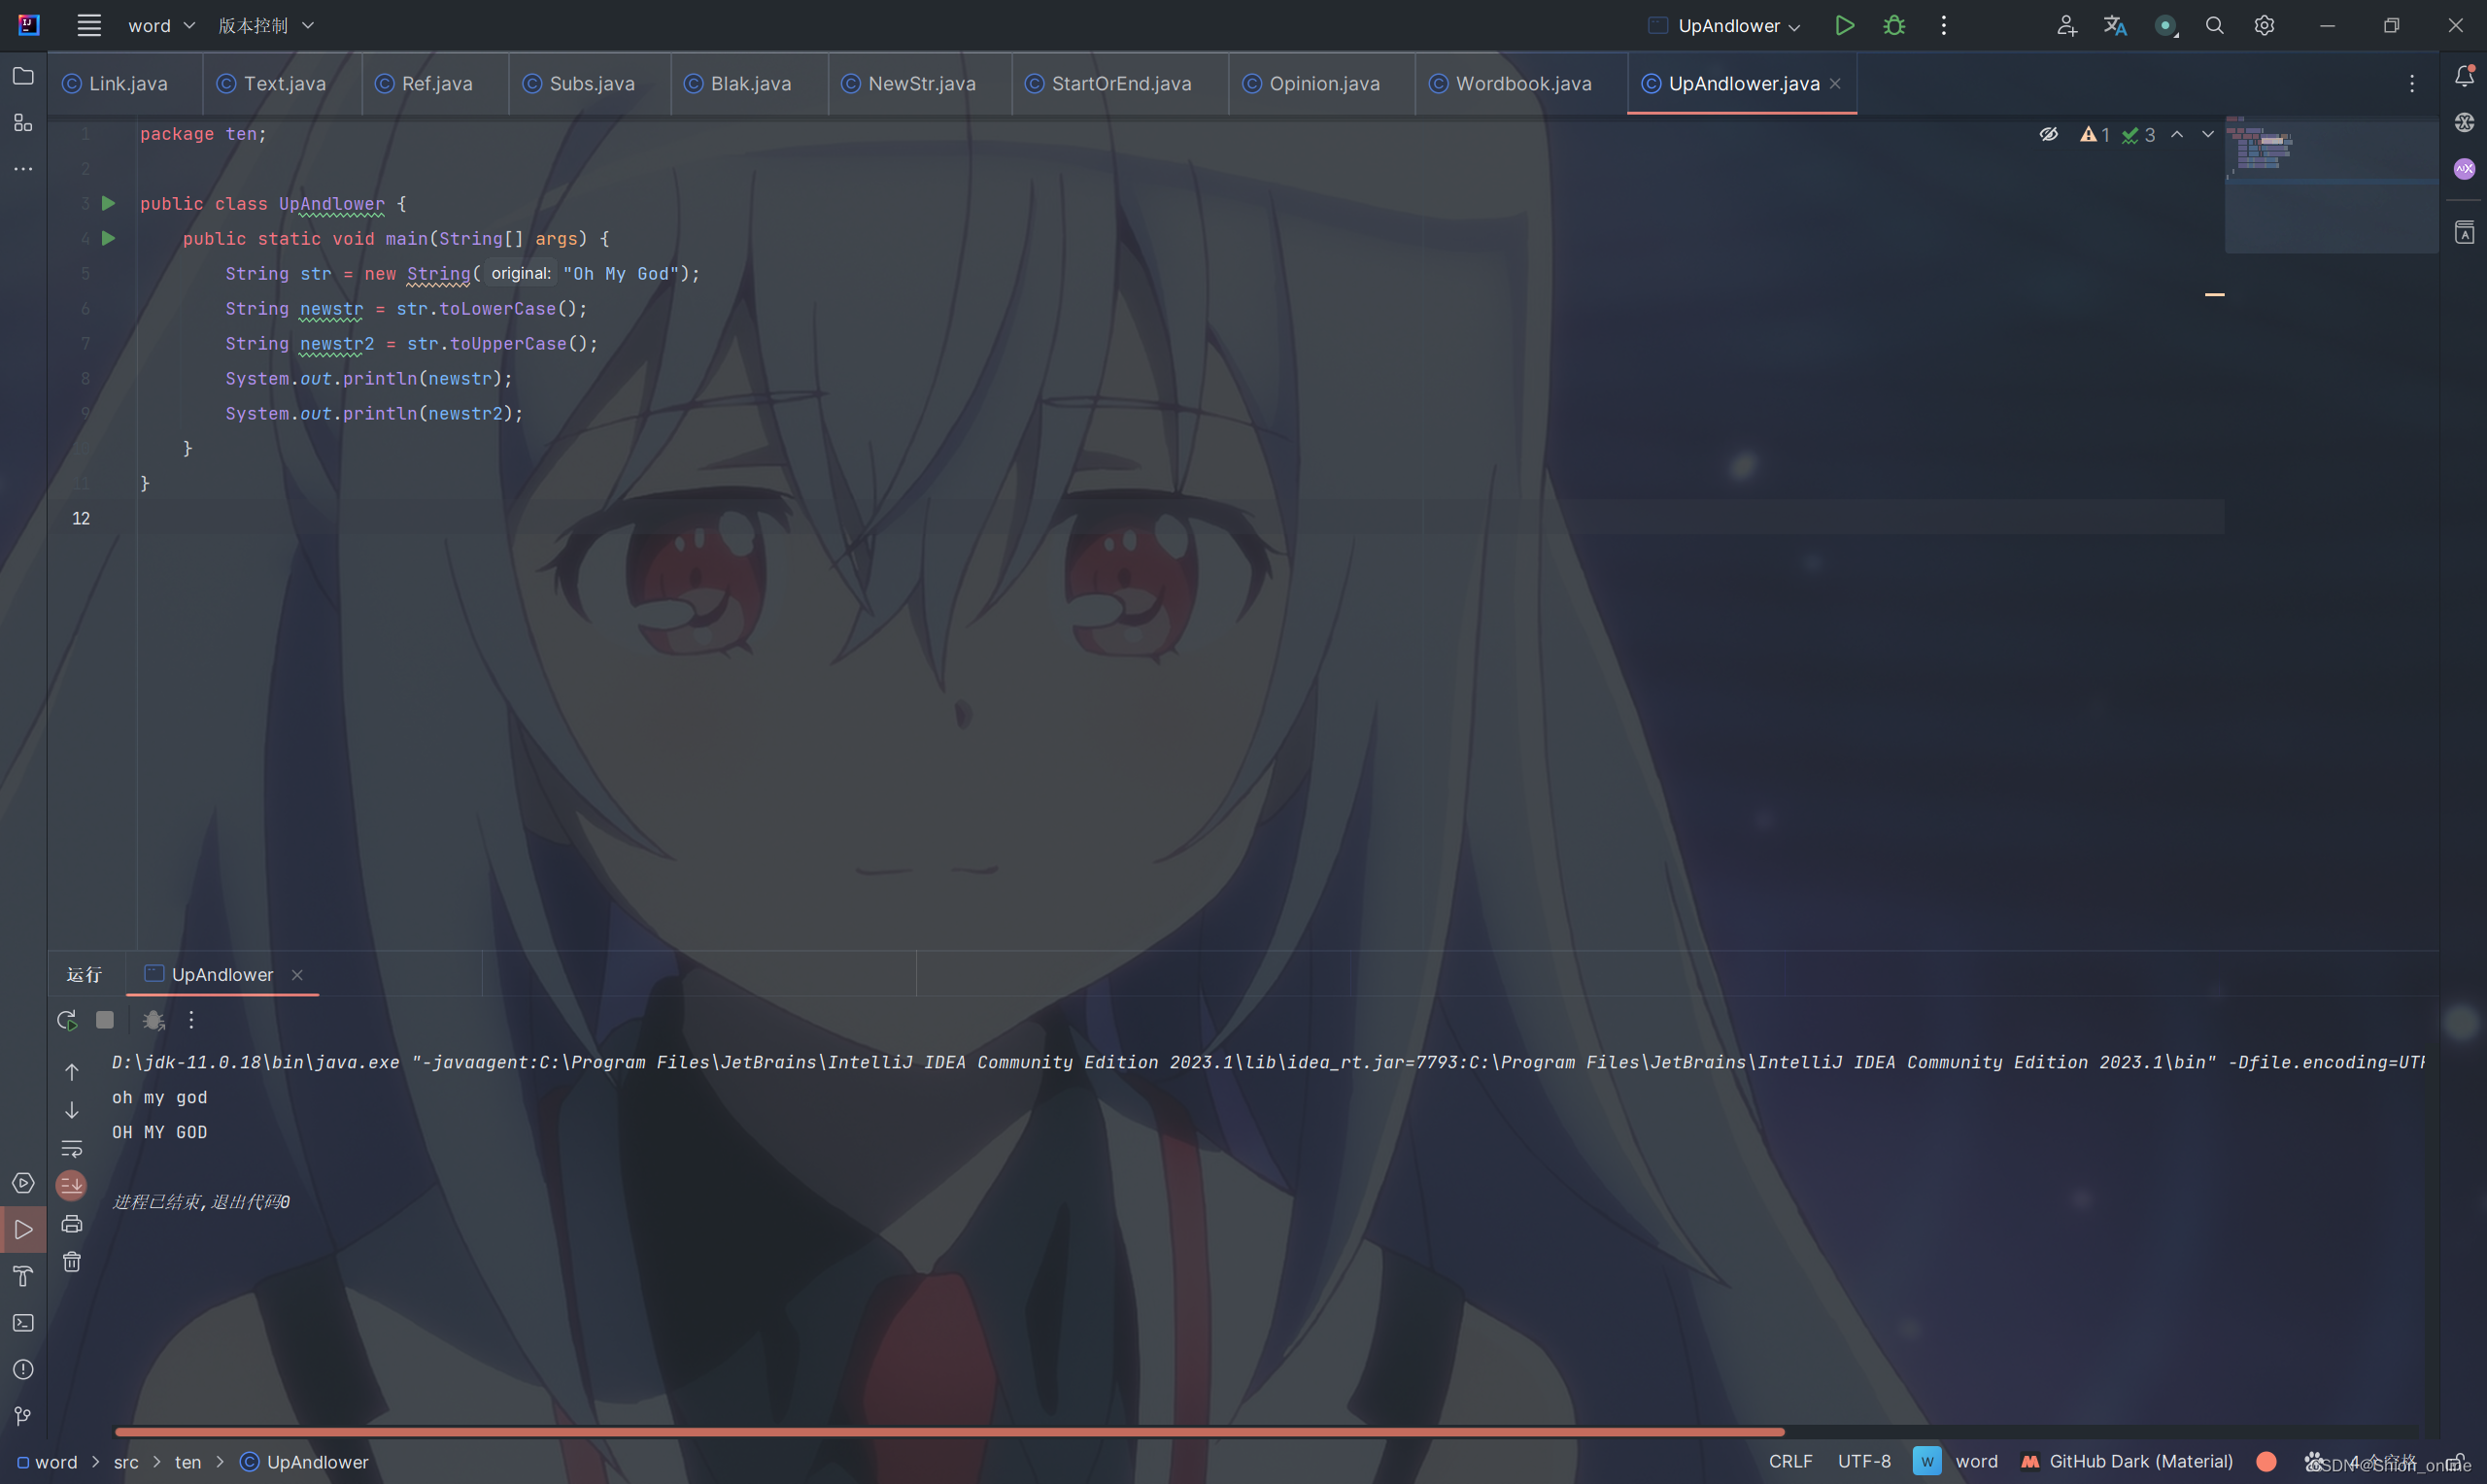Image resolution: width=2487 pixels, height=1484 pixels.
Task: Click the 1 warning indicator
Action: pos(2095,134)
